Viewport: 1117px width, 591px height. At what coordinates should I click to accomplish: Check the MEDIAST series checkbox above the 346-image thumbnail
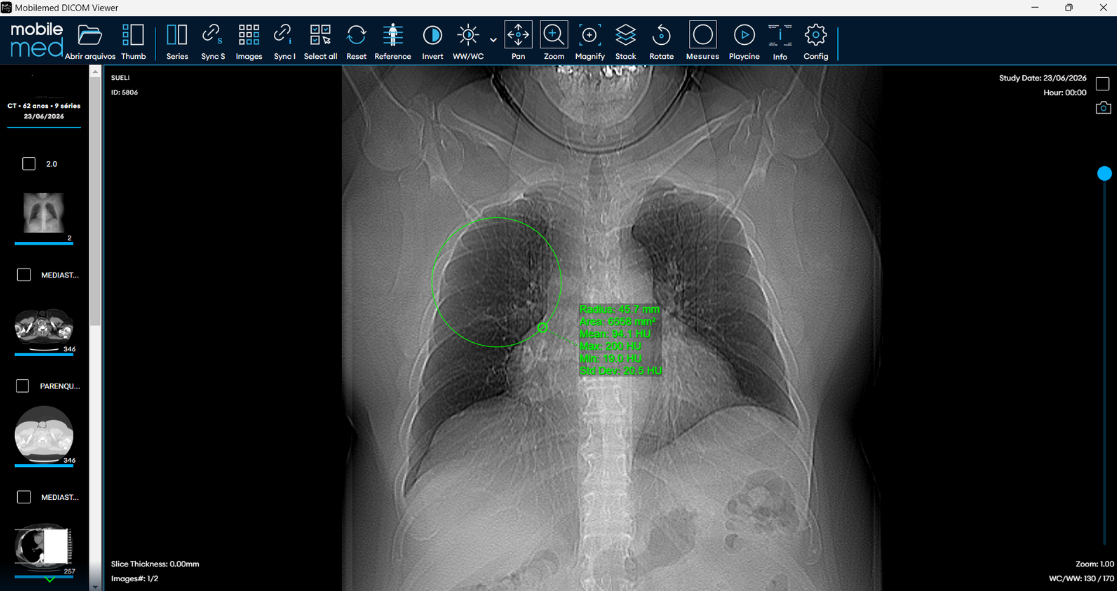coord(24,274)
